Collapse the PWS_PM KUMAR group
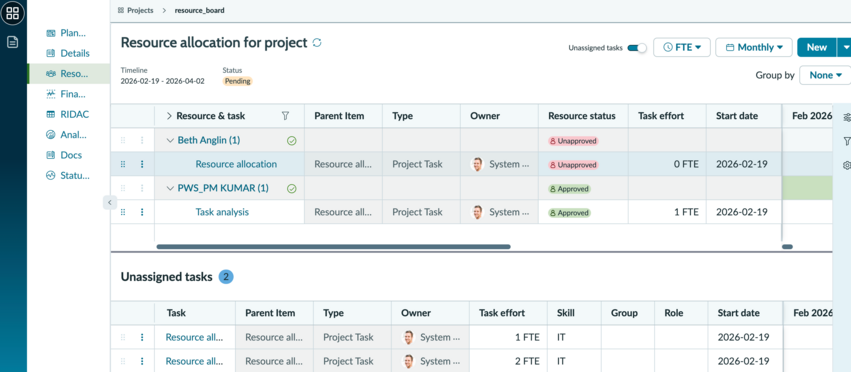This screenshot has width=851, height=372. pyautogui.click(x=170, y=188)
